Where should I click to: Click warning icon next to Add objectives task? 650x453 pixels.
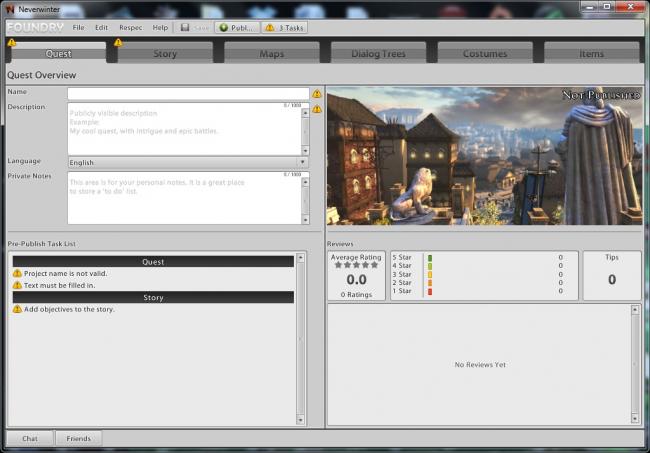tap(17, 309)
